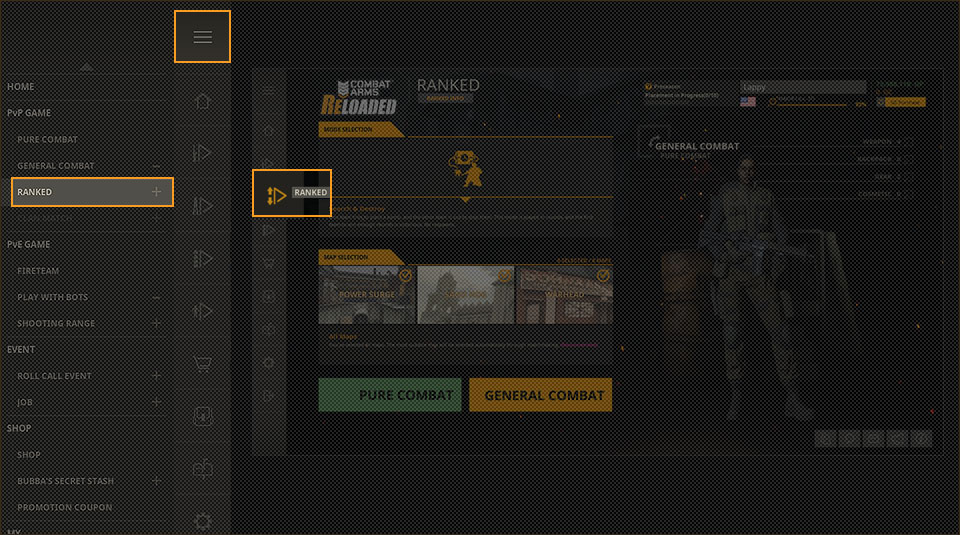Click the experience progress bar near the flag

[812, 105]
